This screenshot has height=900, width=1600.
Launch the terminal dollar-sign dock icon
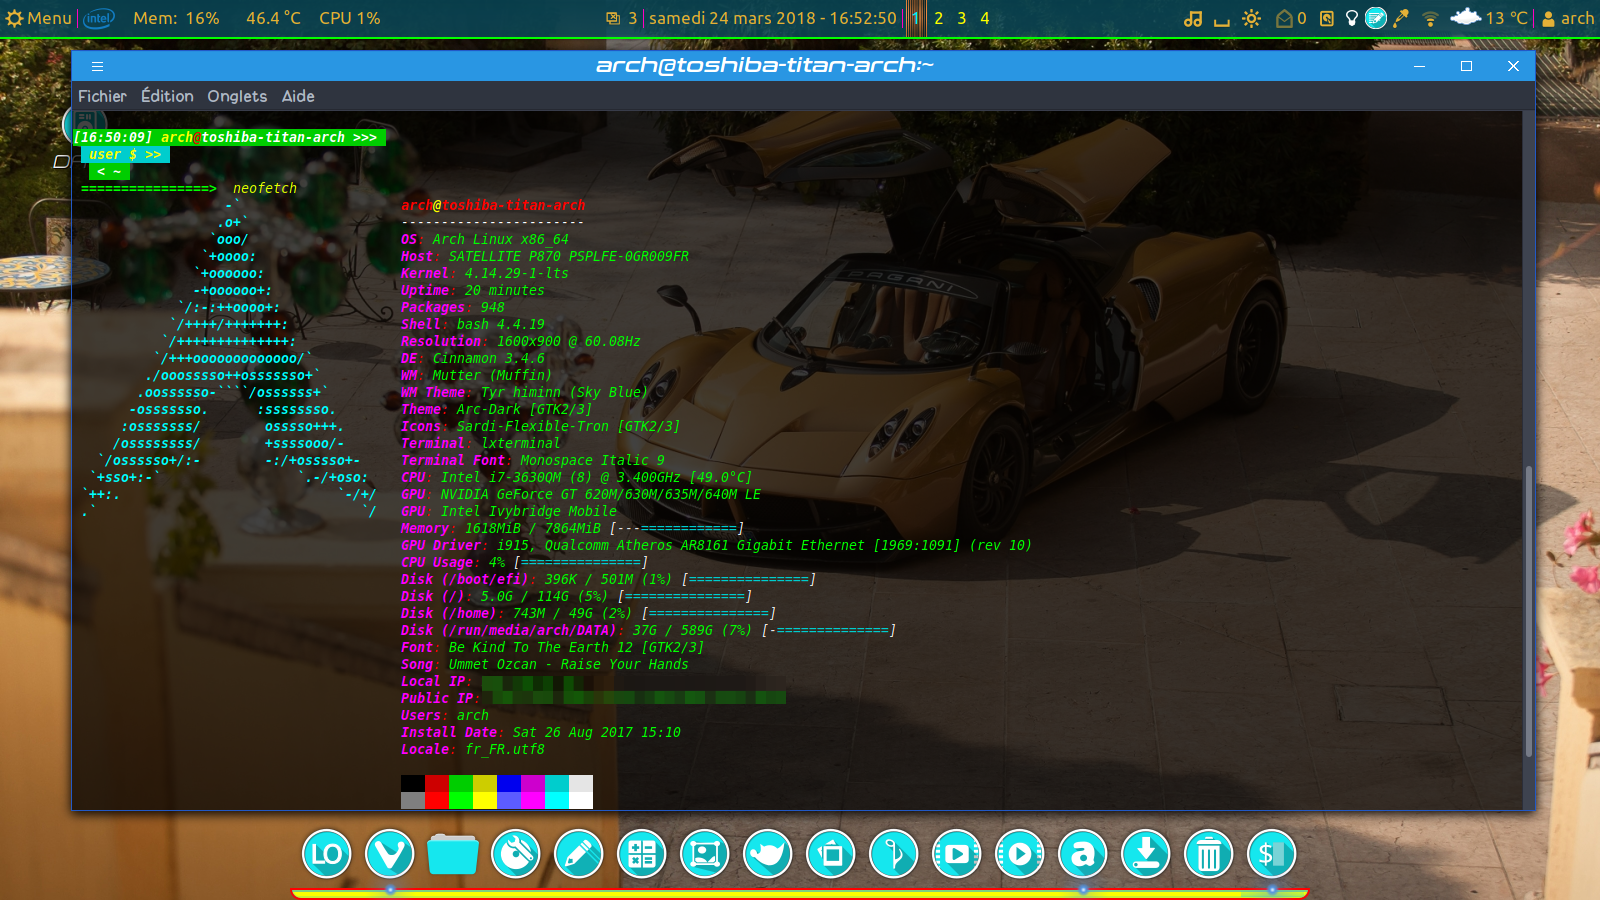point(1272,854)
